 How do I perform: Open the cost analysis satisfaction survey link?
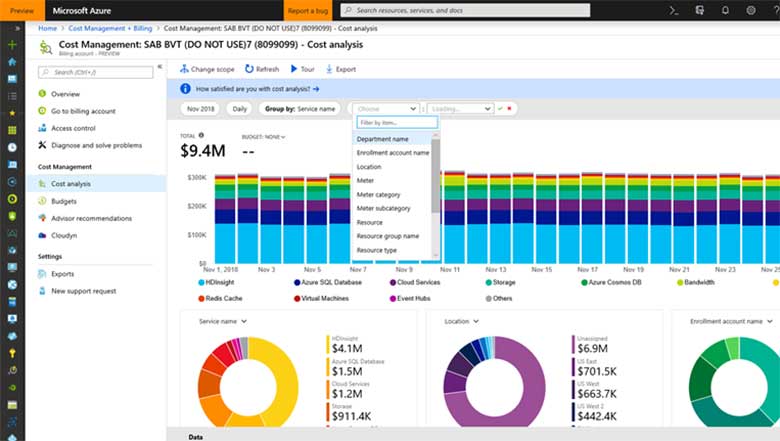coord(257,89)
